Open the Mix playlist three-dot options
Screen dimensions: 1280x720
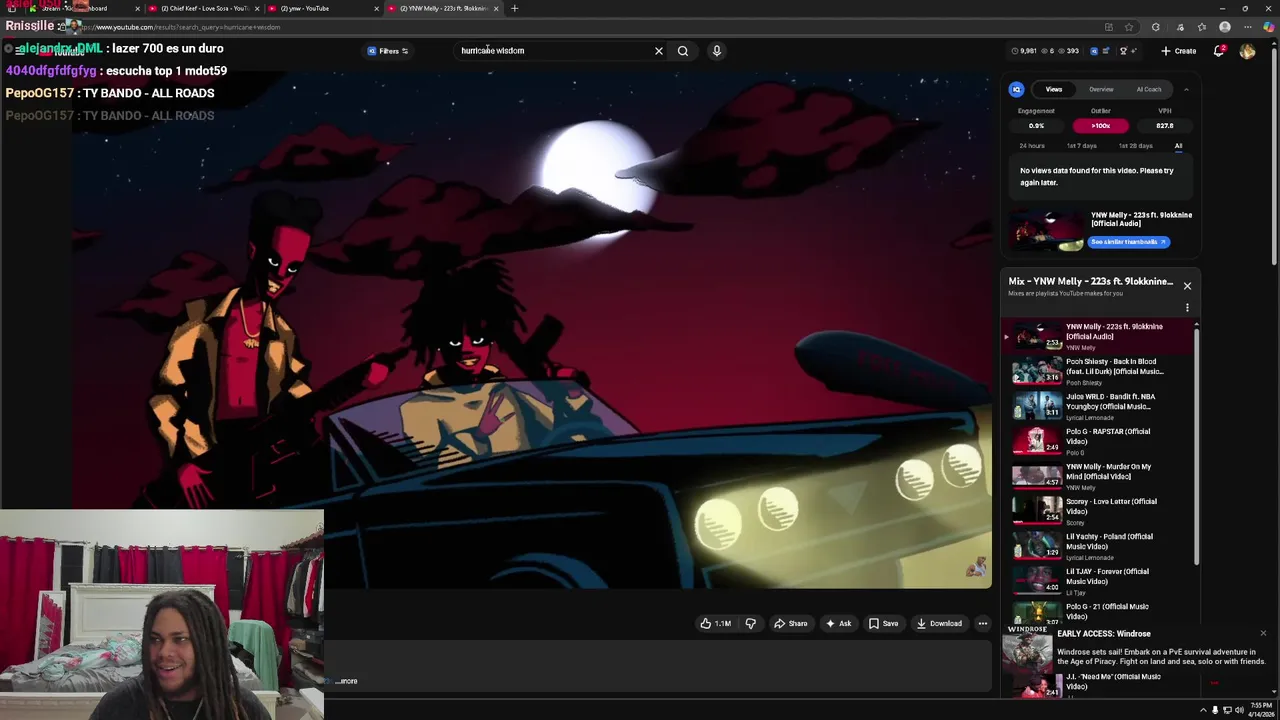tap(1187, 308)
